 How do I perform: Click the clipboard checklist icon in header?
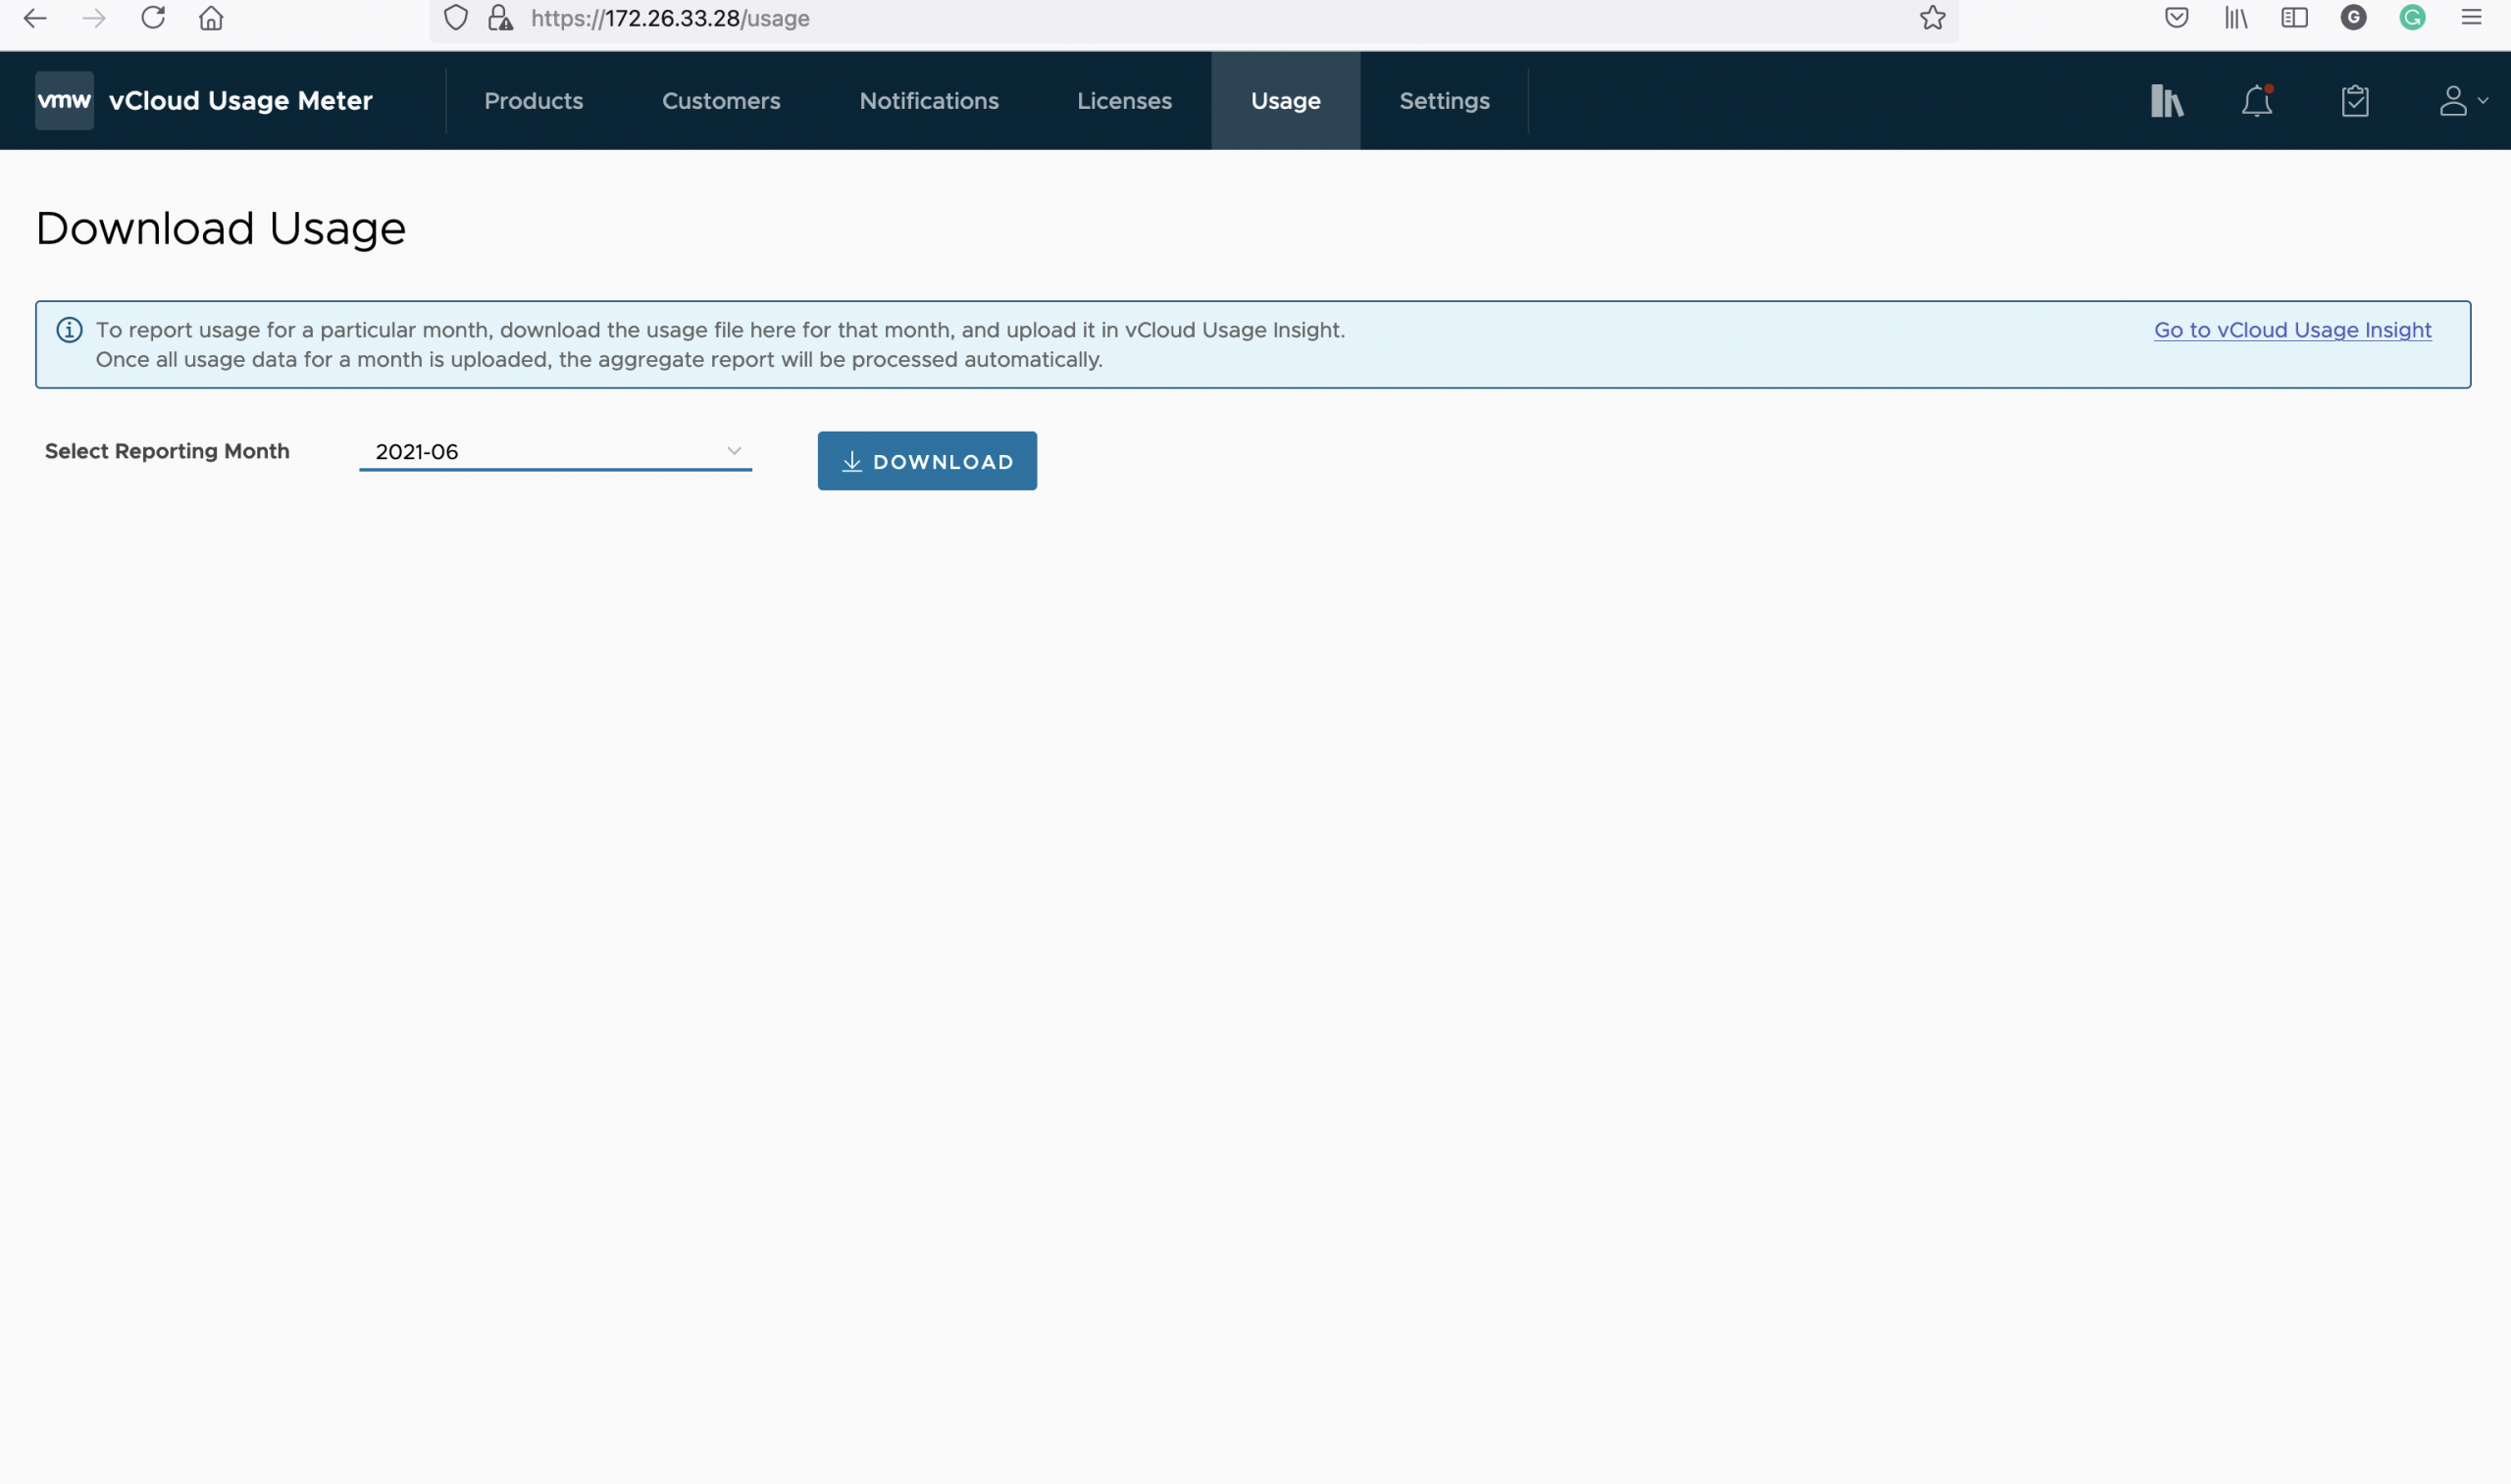[2355, 101]
